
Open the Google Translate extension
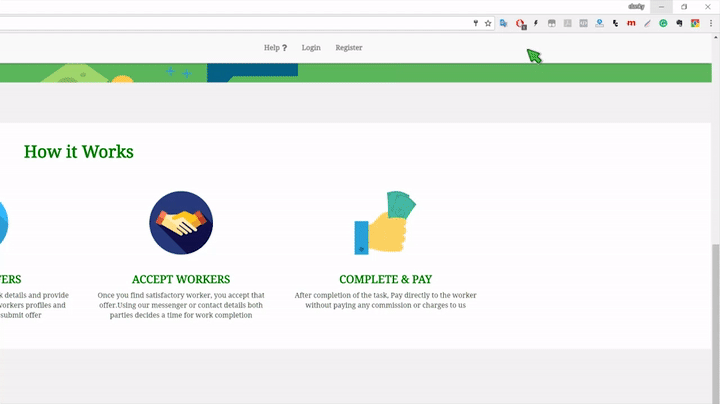504,23
